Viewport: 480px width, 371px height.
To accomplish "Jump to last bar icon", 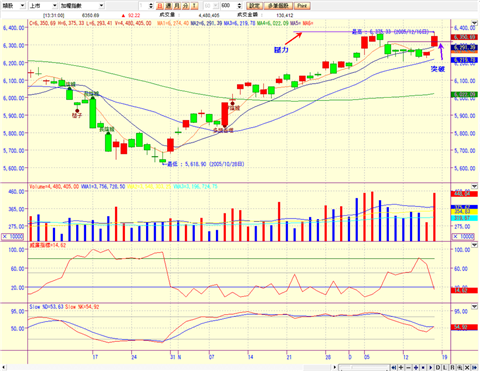I will coord(474,367).
